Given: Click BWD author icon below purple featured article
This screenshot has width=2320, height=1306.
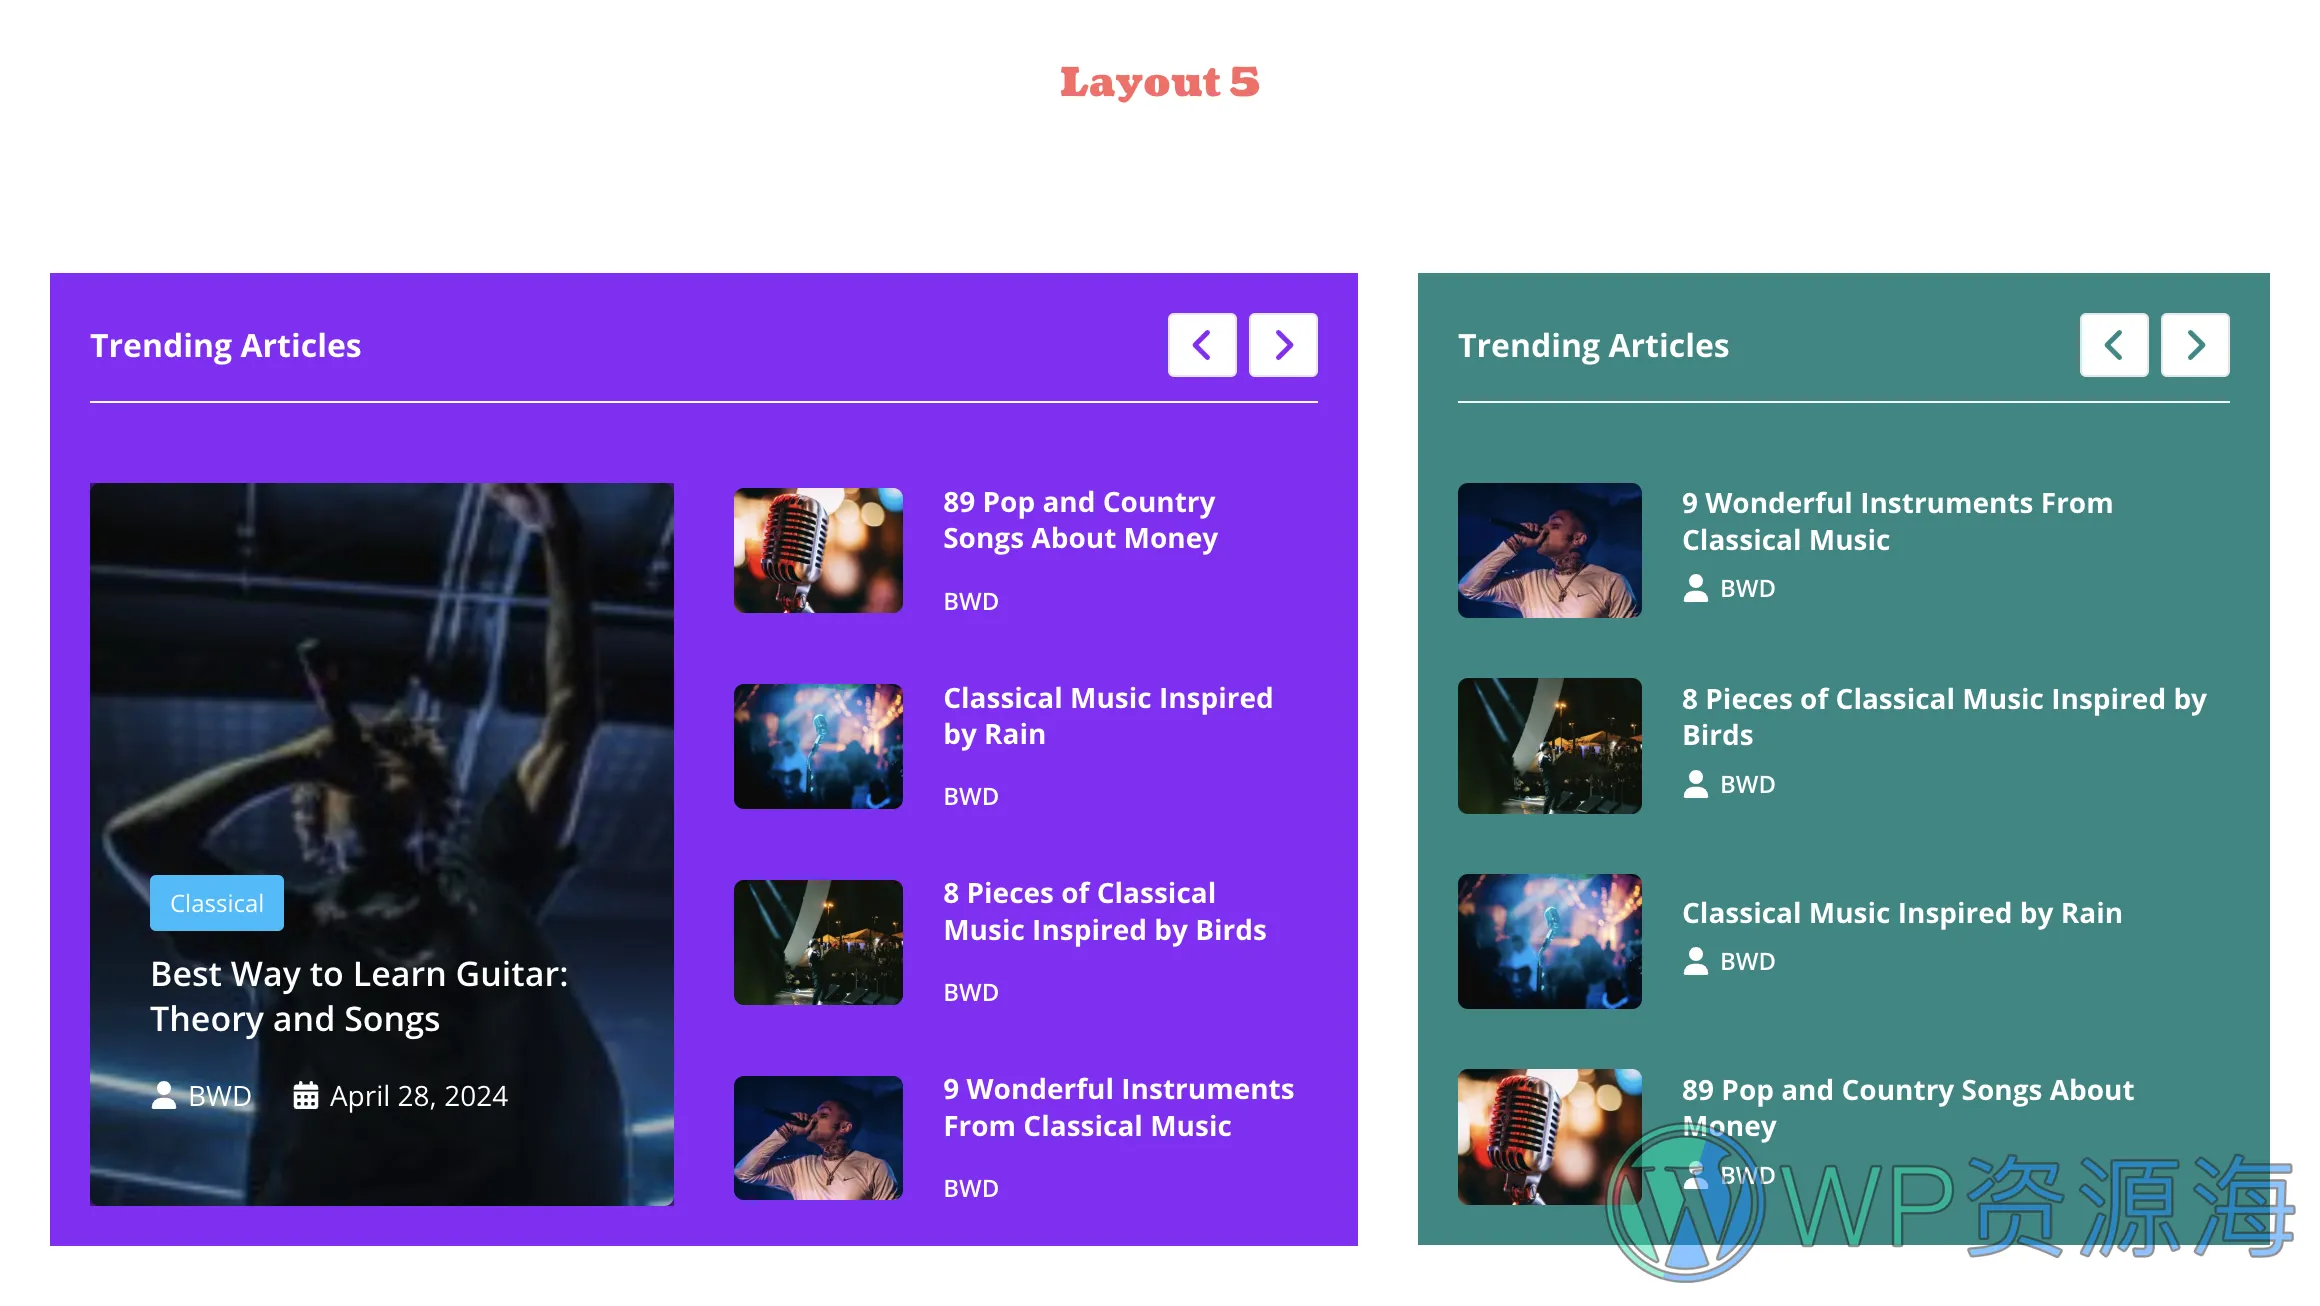Looking at the screenshot, I should coord(163,1096).
